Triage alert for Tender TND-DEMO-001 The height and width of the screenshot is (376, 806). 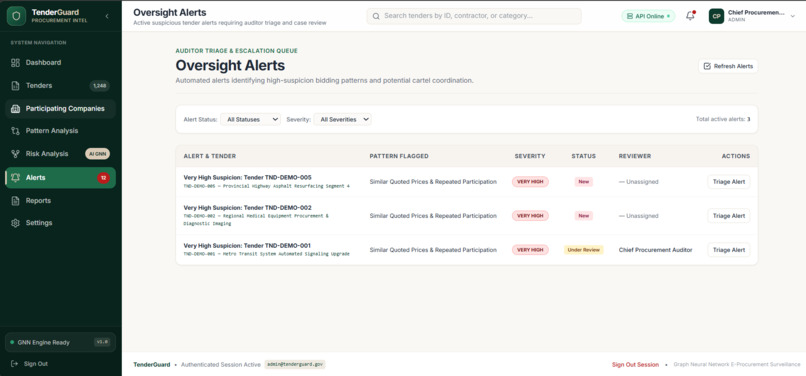(x=728, y=250)
